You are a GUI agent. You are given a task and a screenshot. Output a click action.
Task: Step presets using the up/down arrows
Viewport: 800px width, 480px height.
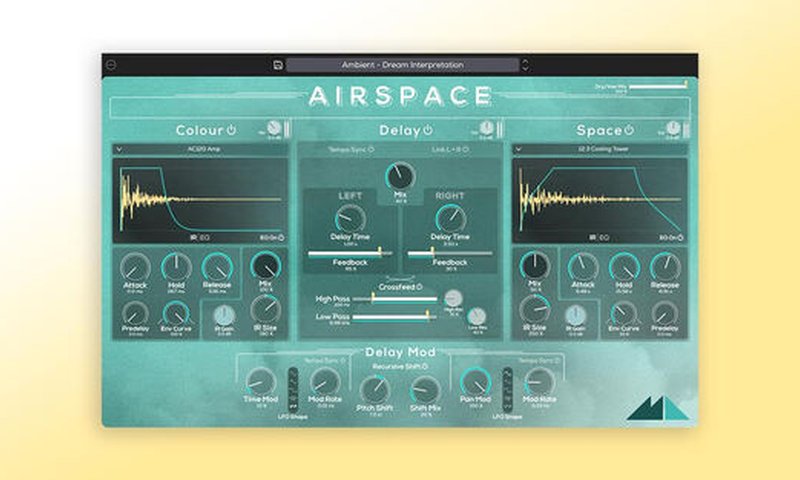(526, 65)
